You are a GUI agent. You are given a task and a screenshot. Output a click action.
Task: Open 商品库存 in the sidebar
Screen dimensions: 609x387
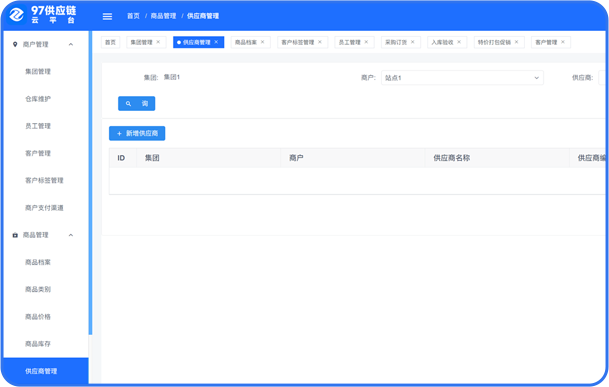tap(38, 344)
